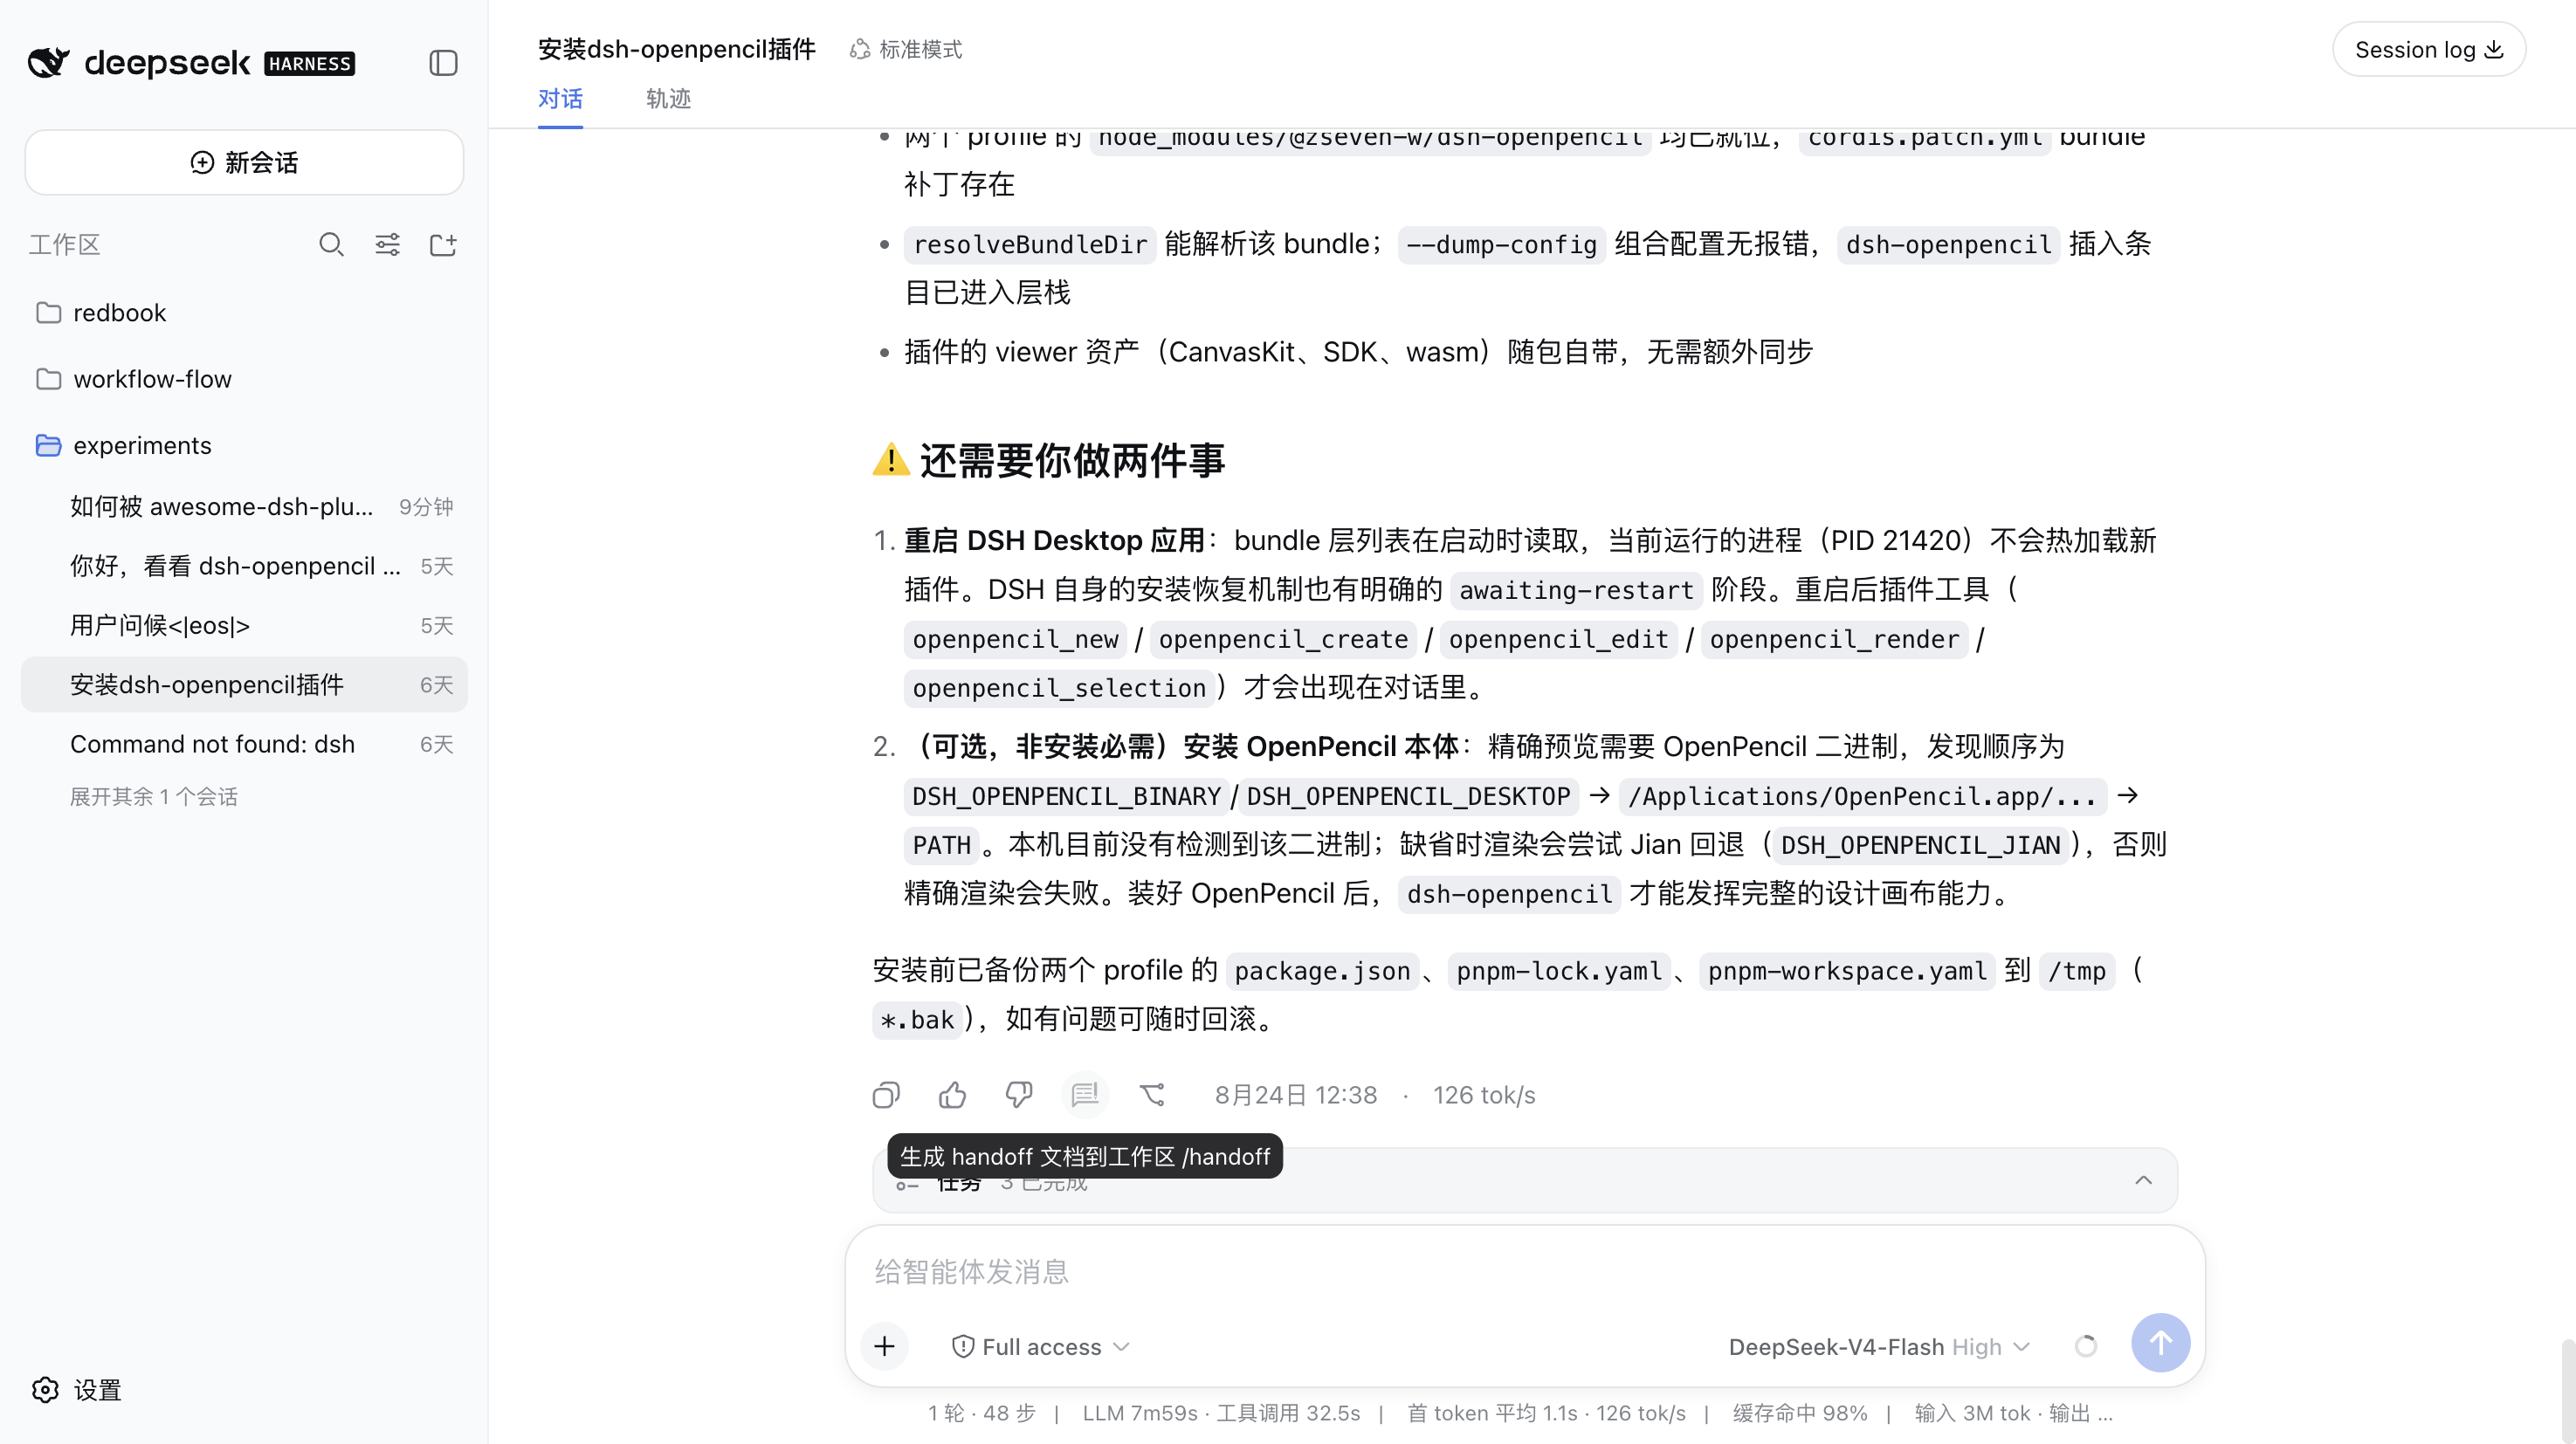The height and width of the screenshot is (1444, 2576).
Task: Open the Full access permission dropdown
Action: pyautogui.click(x=1041, y=1347)
